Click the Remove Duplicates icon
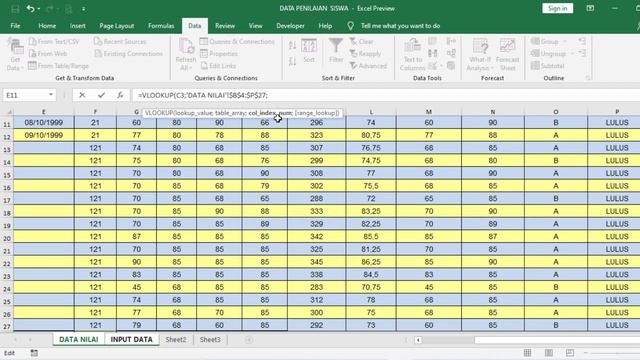 [433, 53]
